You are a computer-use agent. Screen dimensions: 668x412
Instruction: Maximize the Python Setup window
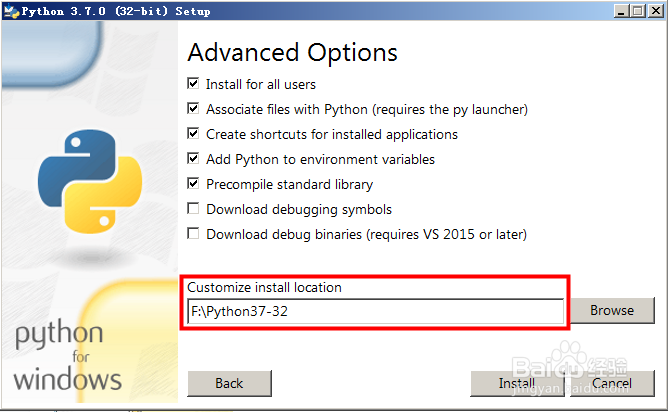[638, 11]
